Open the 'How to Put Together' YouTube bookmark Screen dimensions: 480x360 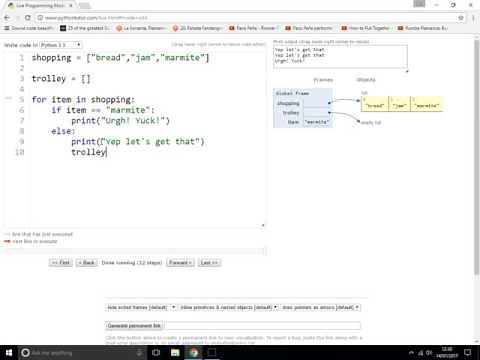pos(366,28)
